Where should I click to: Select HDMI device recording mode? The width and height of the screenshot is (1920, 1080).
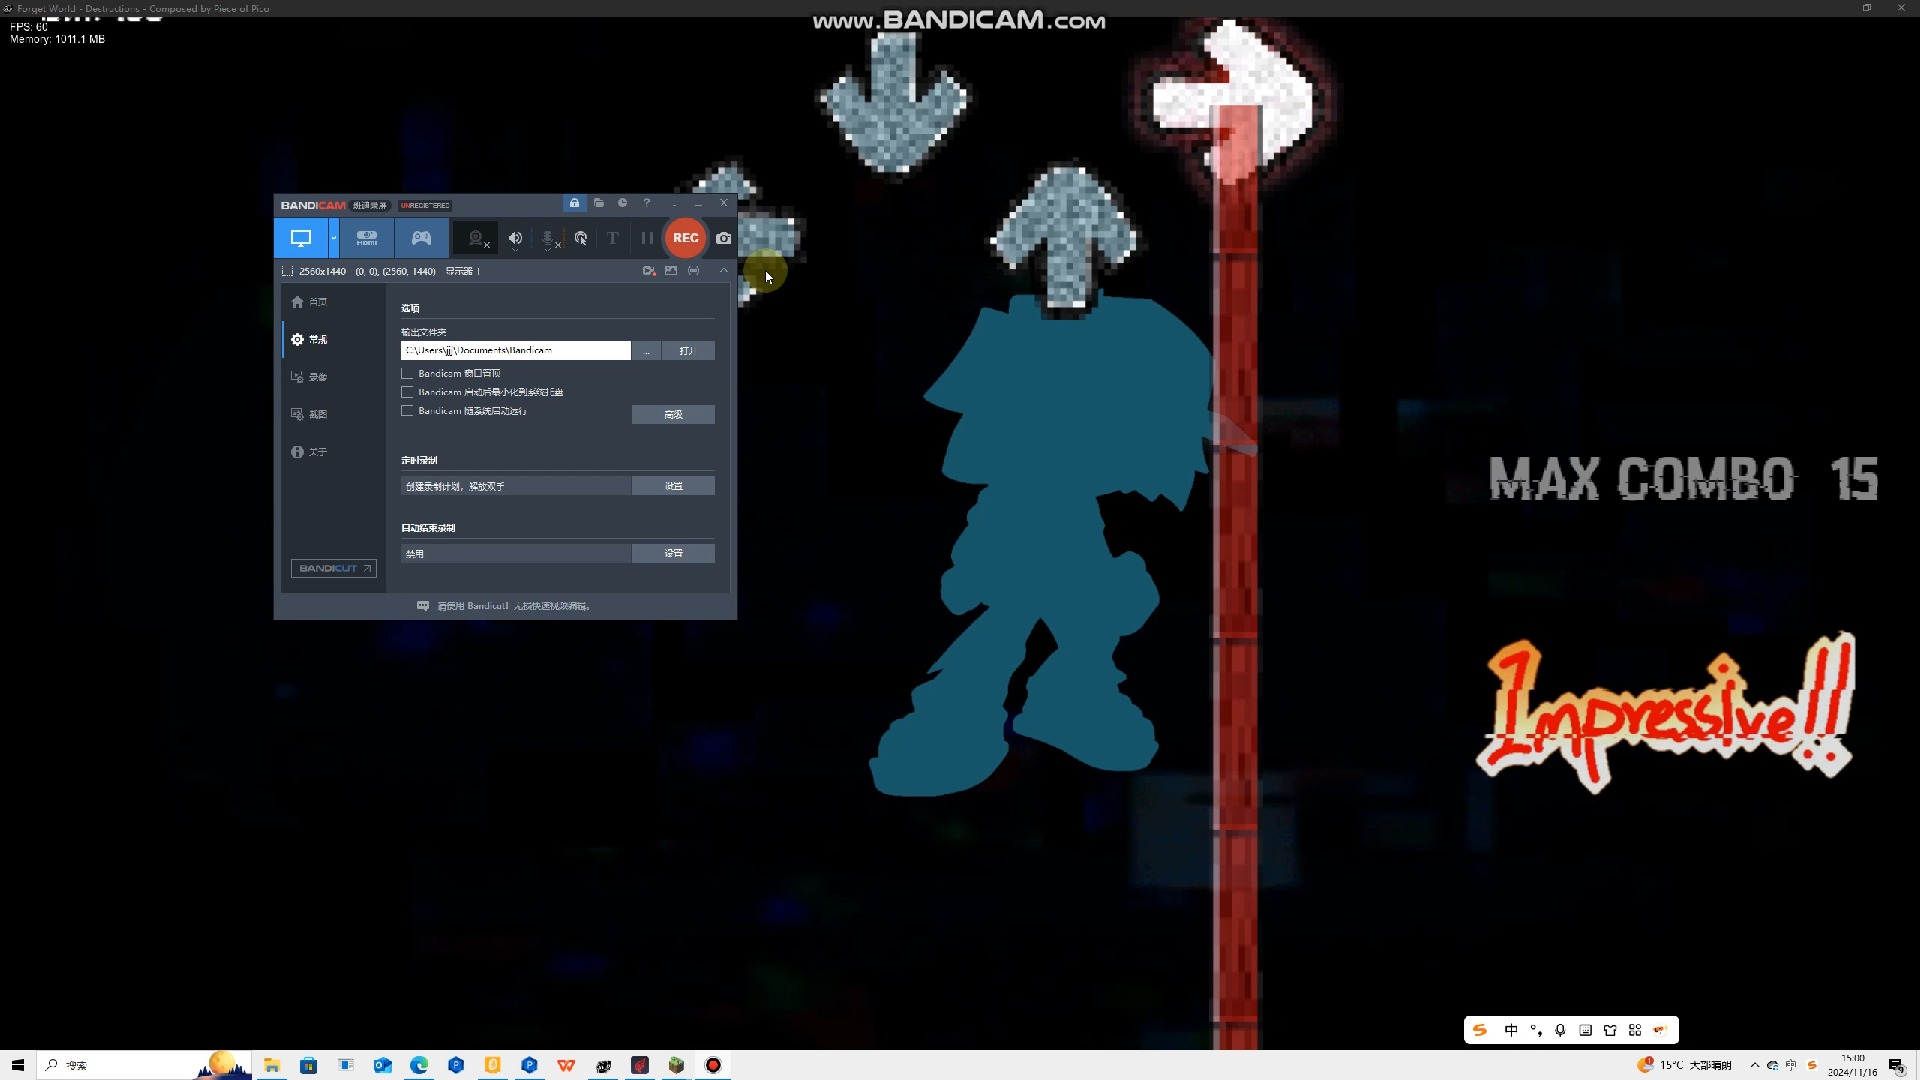click(367, 238)
